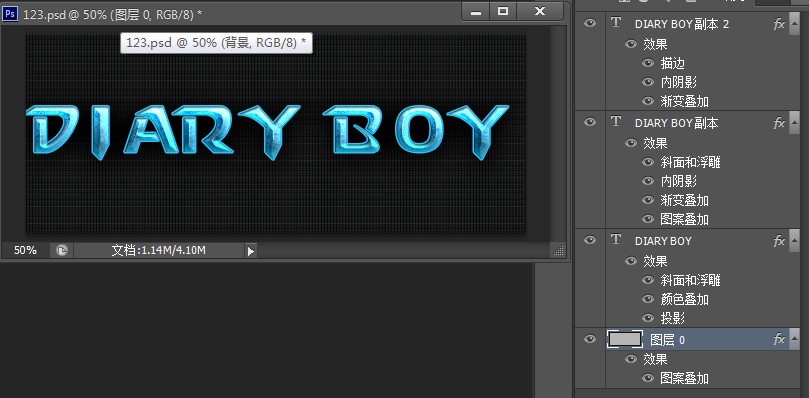Click the fx icon on DIARY BOY 副本 2 layer

(779, 24)
